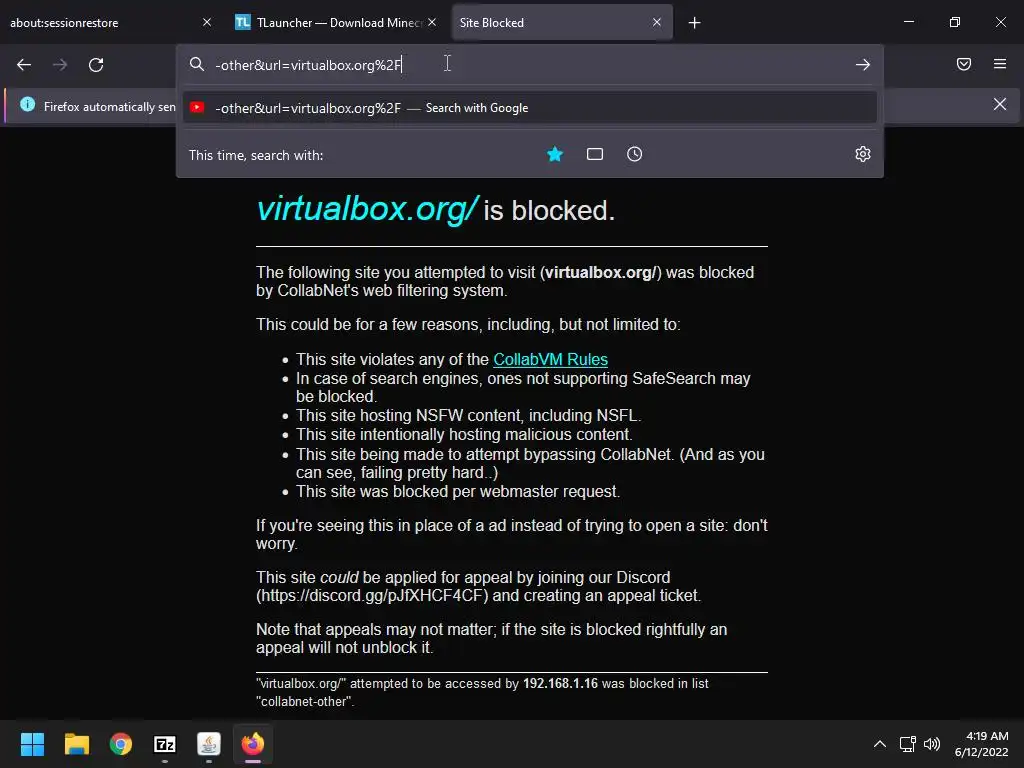The image size is (1024, 768).
Task: Click the virtualbox.org/ blocked heading
Action: (x=436, y=210)
